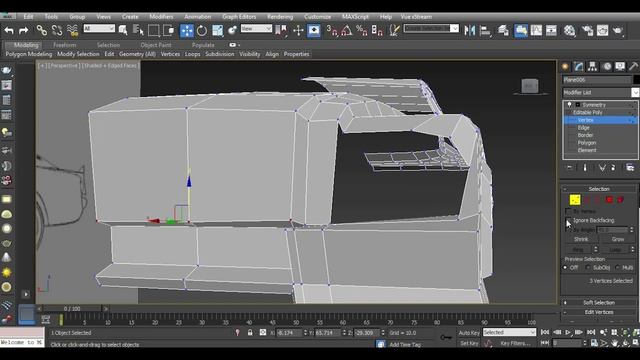Click the Grow selection button

618,240
